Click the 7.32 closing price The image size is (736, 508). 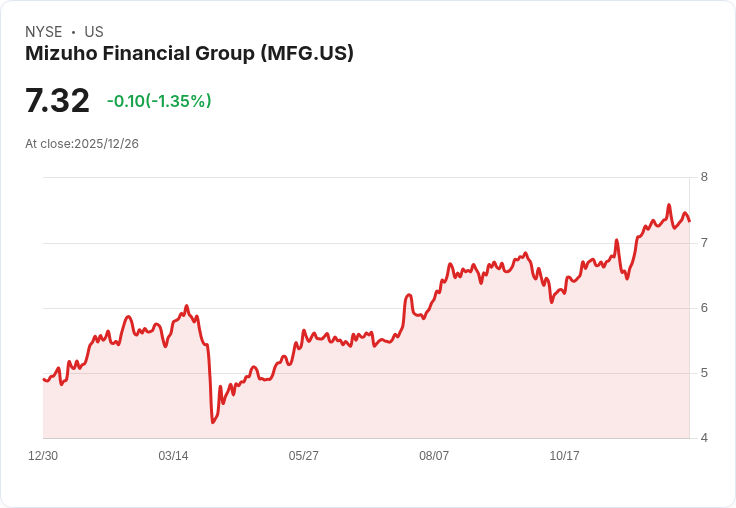coord(57,101)
